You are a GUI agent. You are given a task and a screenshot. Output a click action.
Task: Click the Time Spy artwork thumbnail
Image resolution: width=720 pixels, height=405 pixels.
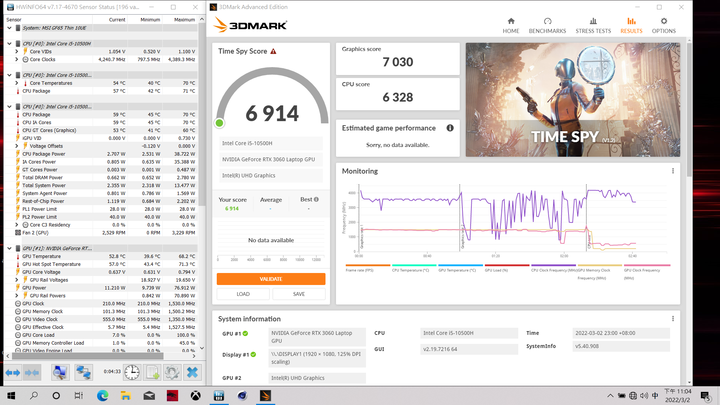point(573,100)
